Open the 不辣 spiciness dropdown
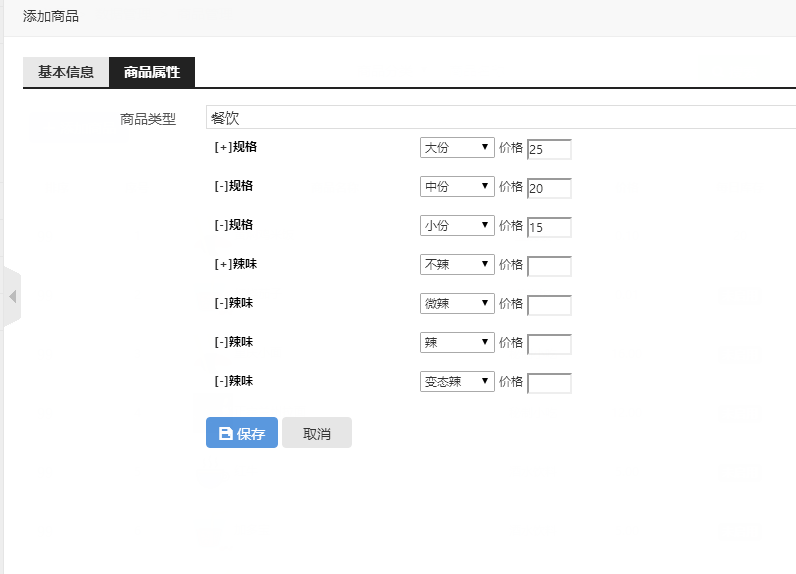This screenshot has height=574, width=796. [x=457, y=264]
